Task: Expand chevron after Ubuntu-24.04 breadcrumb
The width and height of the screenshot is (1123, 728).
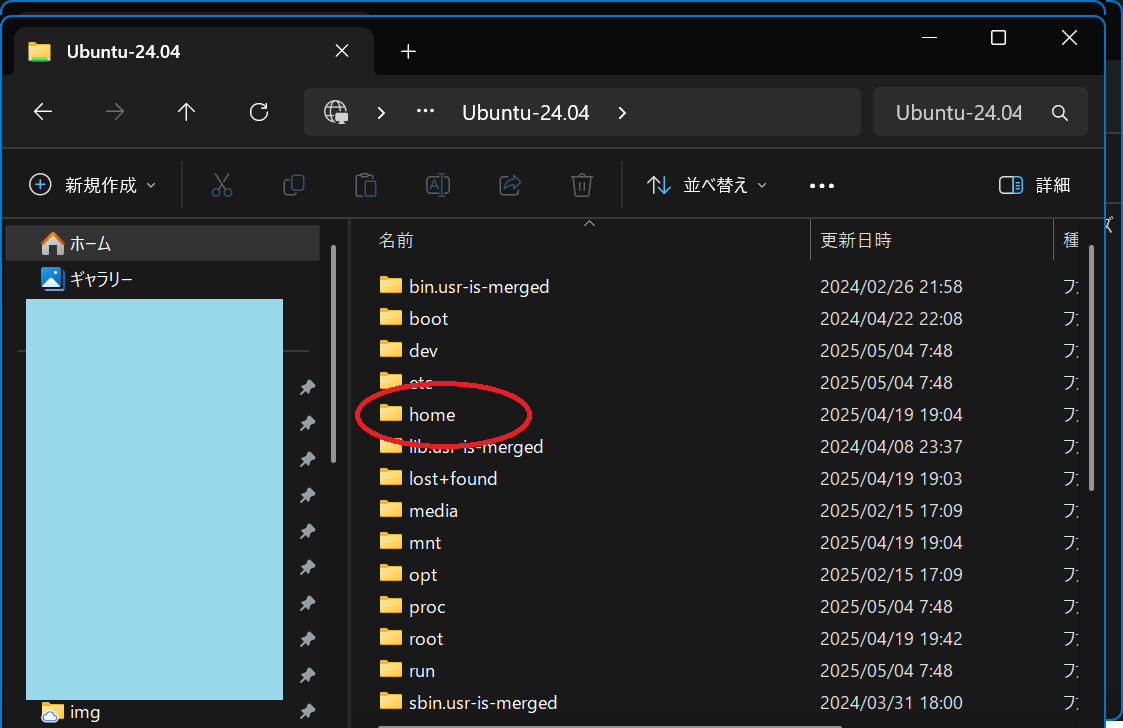Action: click(x=622, y=113)
